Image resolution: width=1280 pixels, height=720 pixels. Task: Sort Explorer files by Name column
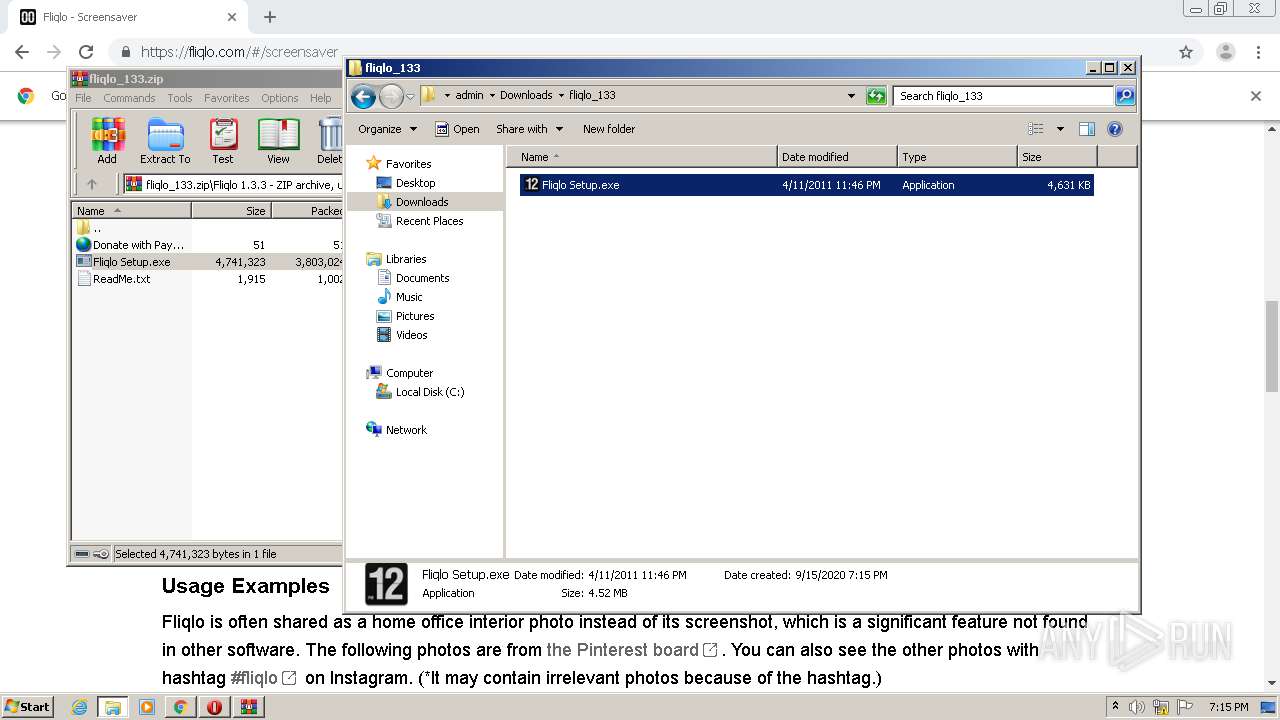coord(641,157)
